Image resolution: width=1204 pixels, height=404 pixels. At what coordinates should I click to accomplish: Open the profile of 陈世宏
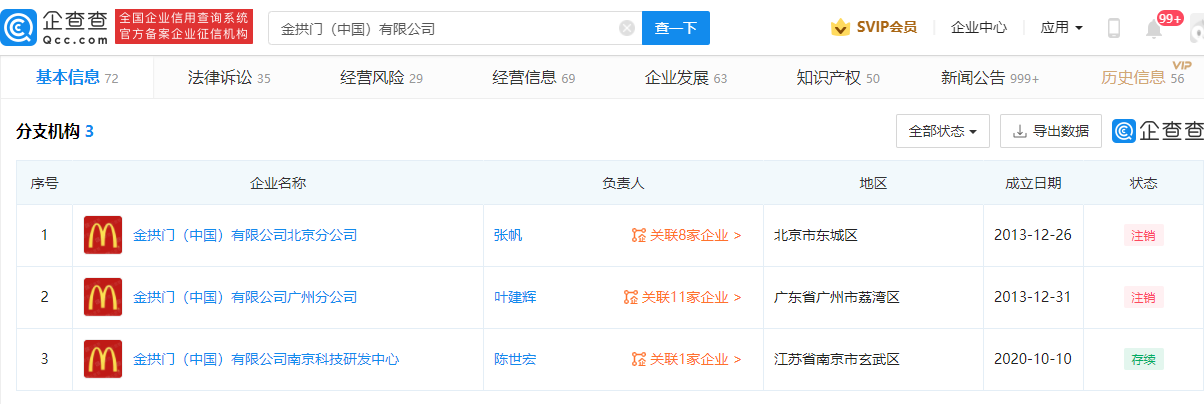[x=515, y=359]
